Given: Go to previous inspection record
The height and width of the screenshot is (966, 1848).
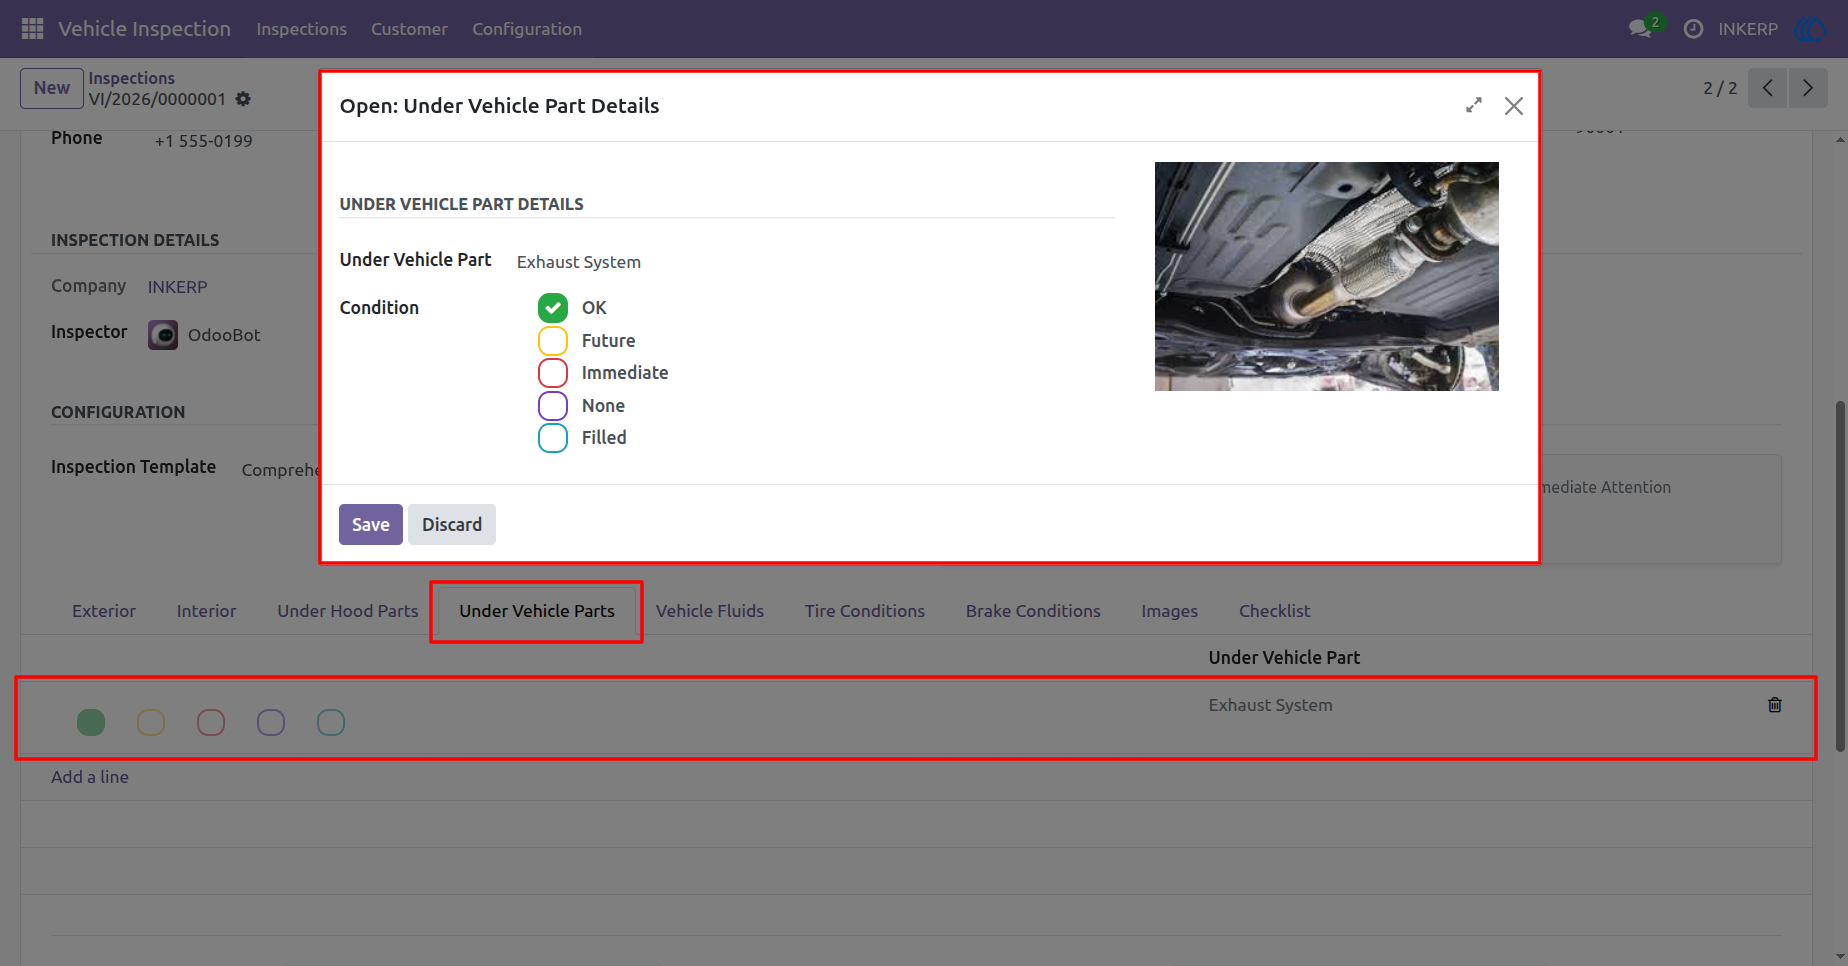Looking at the screenshot, I should [1768, 88].
